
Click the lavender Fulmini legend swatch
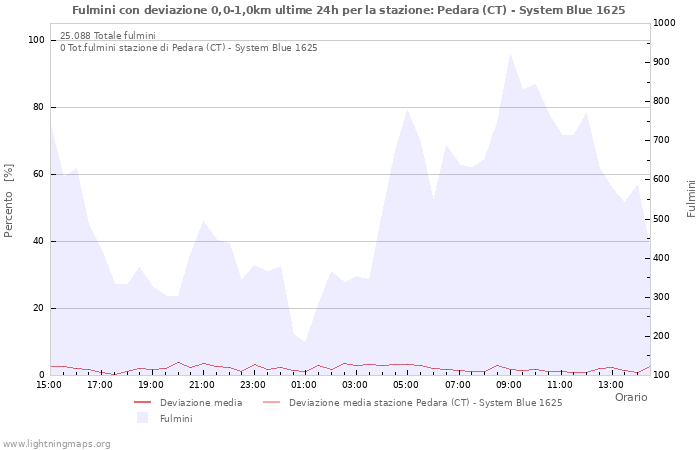coord(142,418)
